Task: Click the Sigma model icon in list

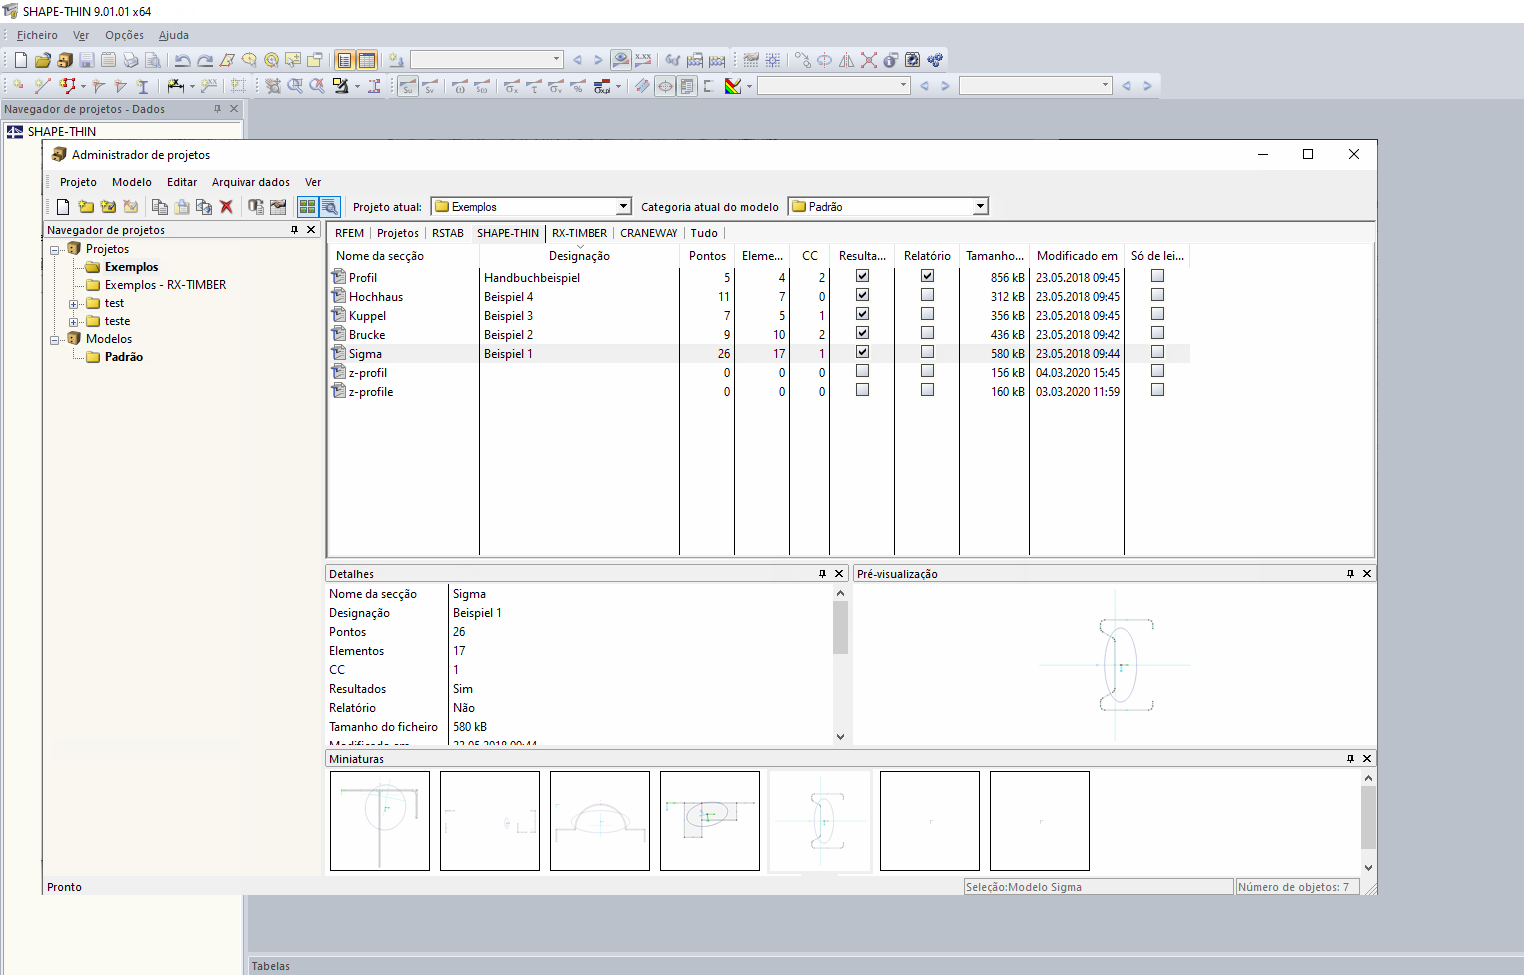Action: pos(339,353)
